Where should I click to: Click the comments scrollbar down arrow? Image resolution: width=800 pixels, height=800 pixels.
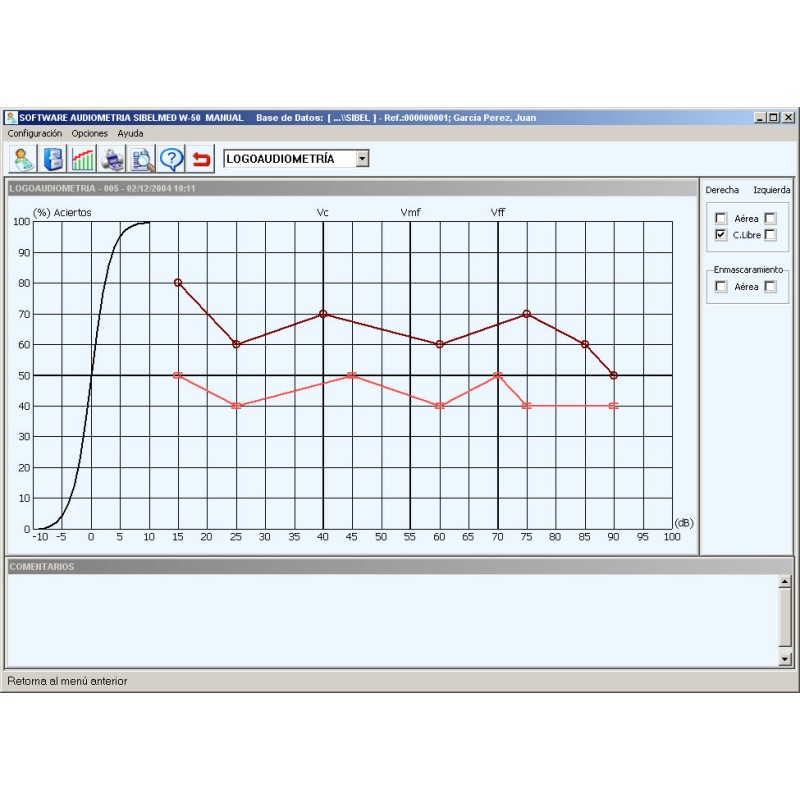(x=785, y=659)
